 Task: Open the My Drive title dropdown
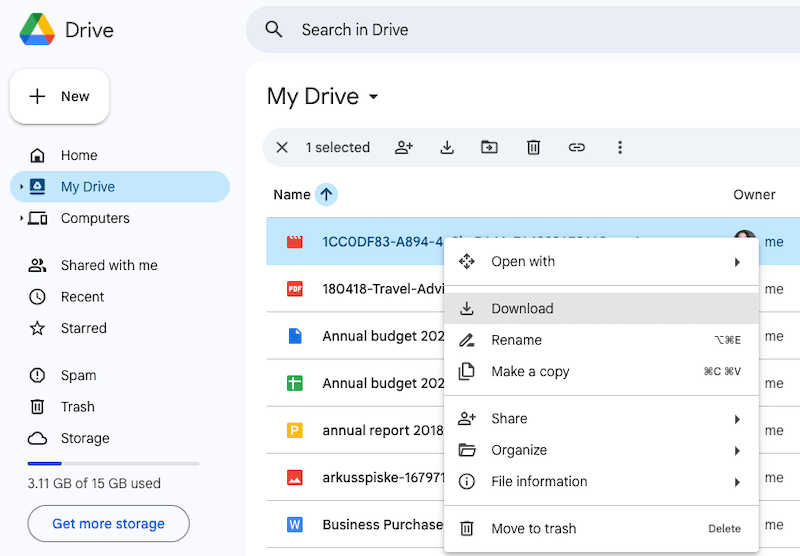(x=374, y=97)
